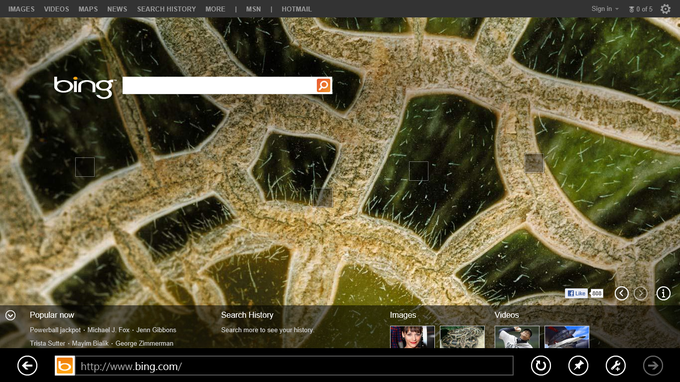The width and height of the screenshot is (680, 382).
Task: Open the second Videos thumbnail
Action: (x=567, y=337)
